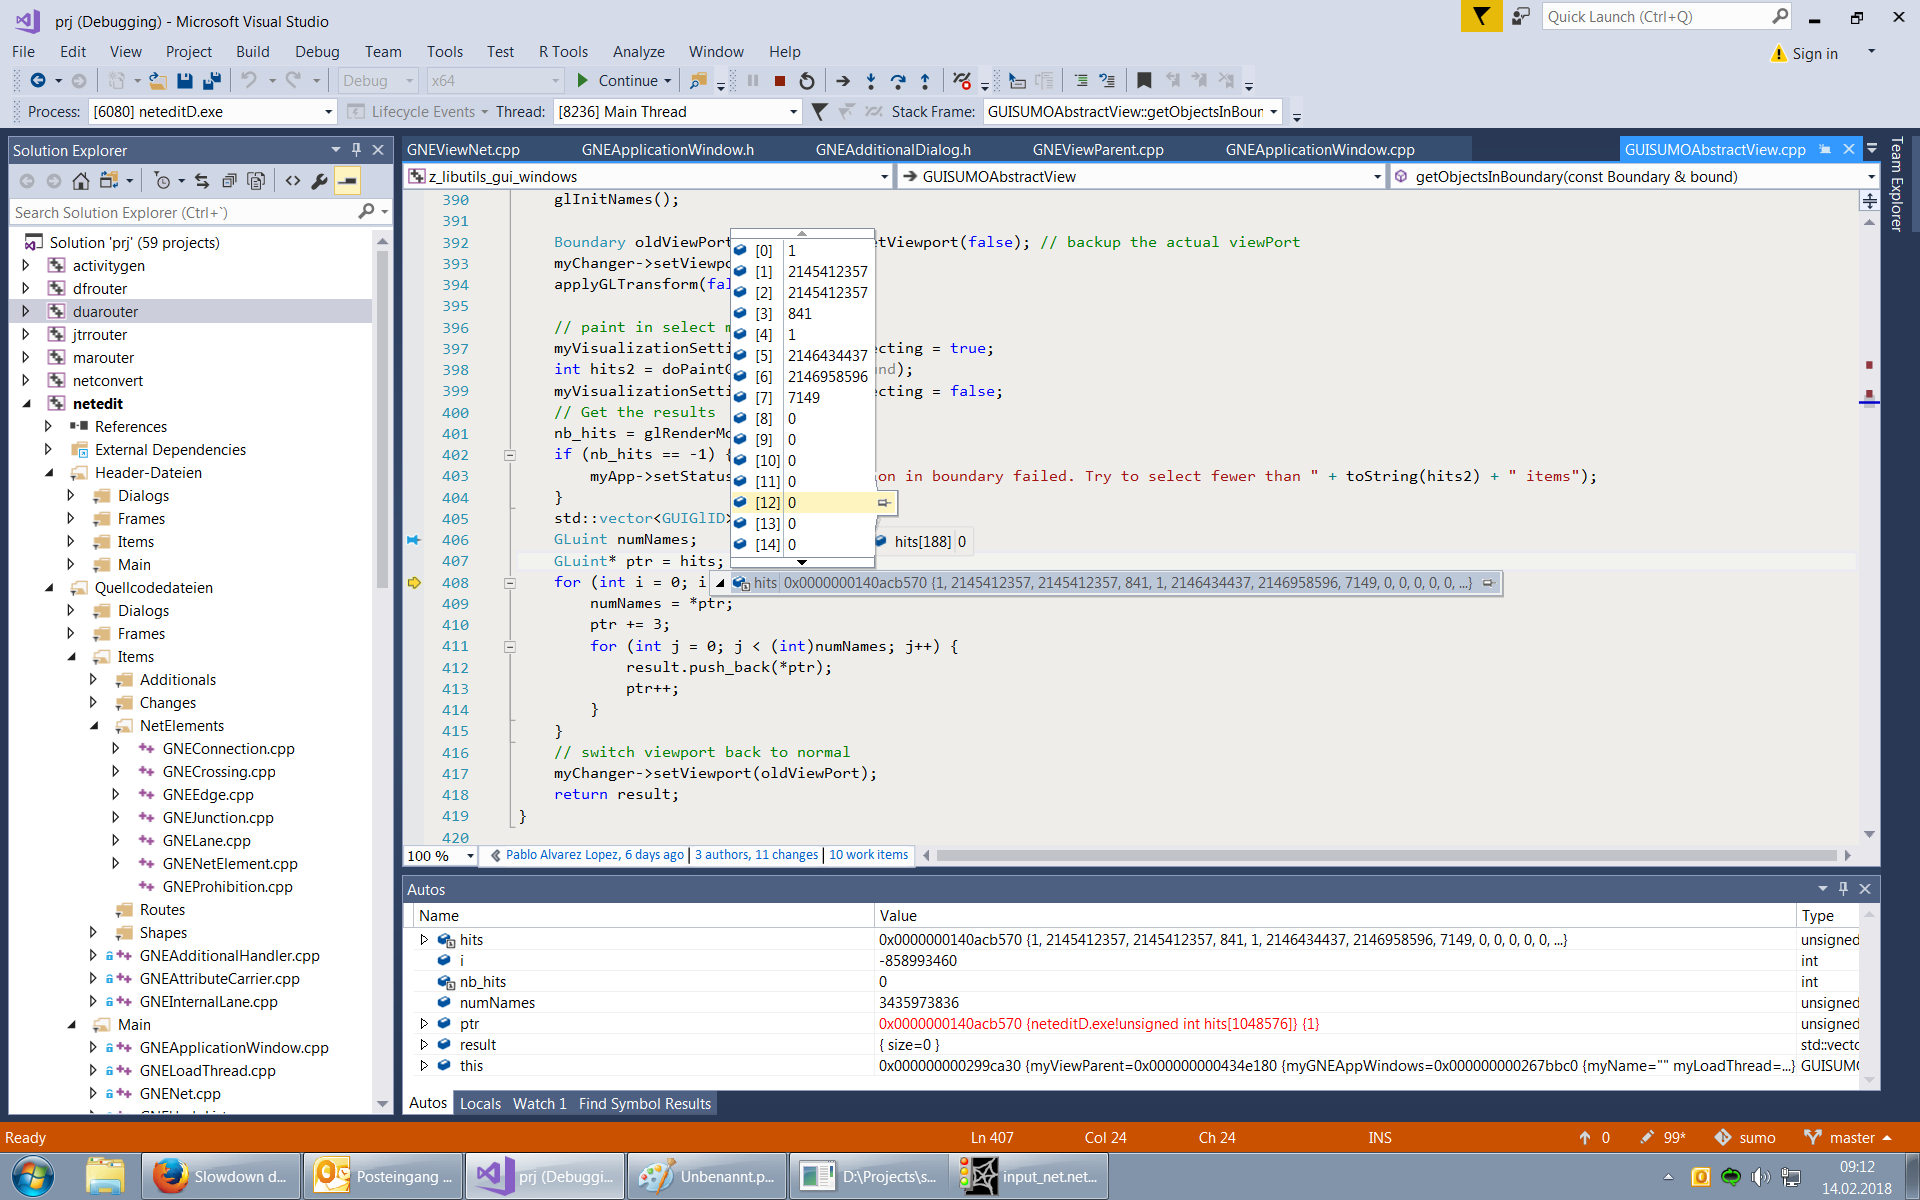The image size is (1920, 1200).
Task: Toggle the breakpoint on line 408
Action: pyautogui.click(x=414, y=582)
